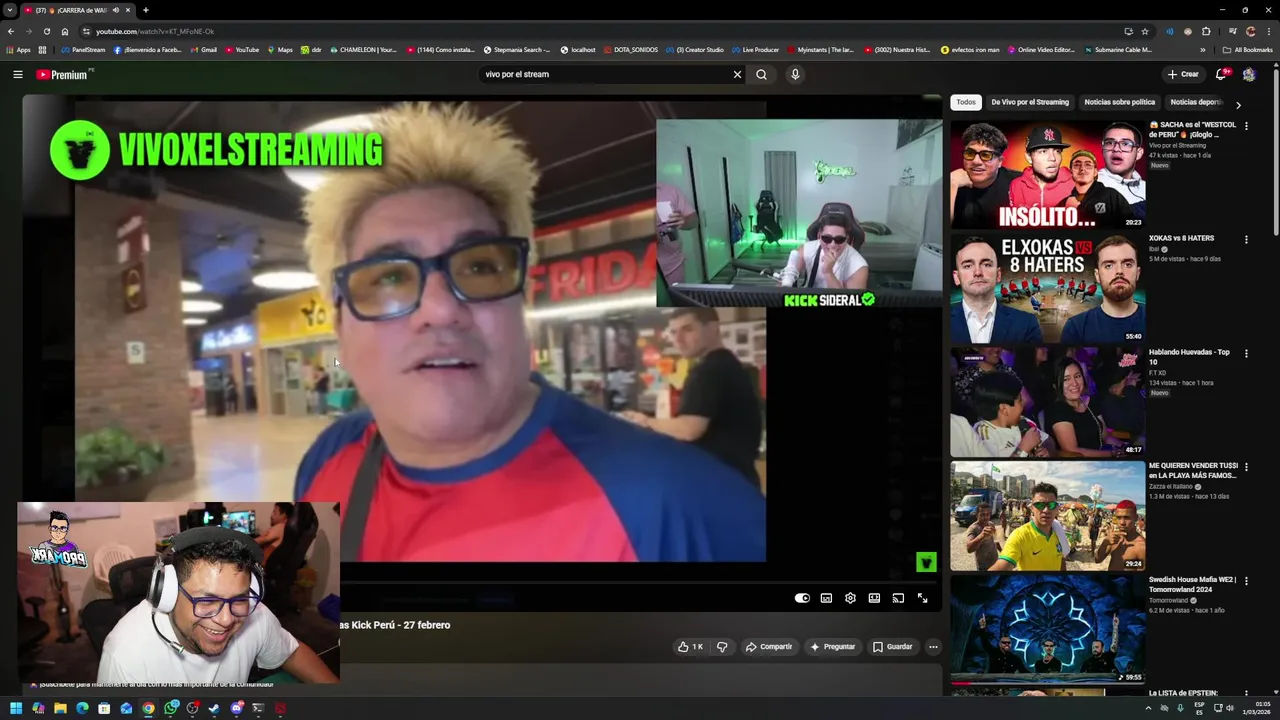Switch to theater mode
Viewport: 1280px width, 720px height.
point(874,598)
